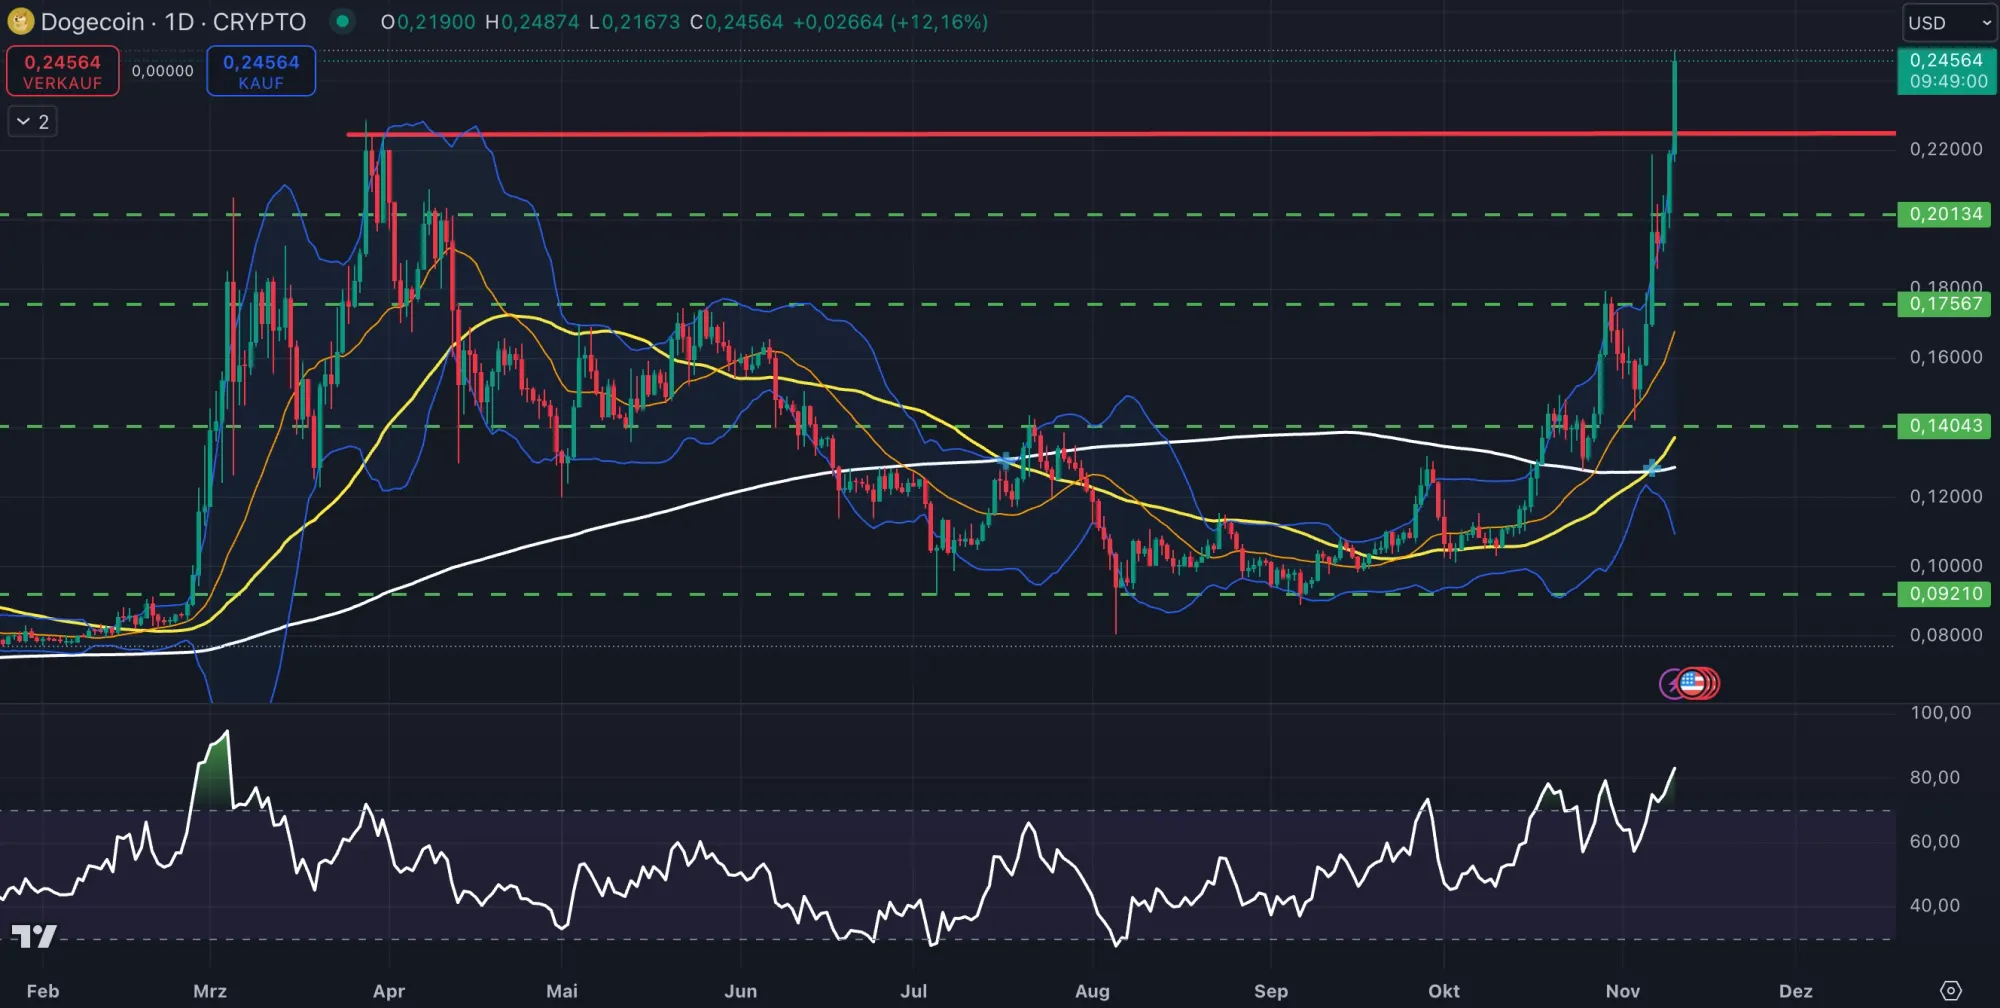Click the RSI 40,00 scale value
2000x1008 pixels.
1934,905
